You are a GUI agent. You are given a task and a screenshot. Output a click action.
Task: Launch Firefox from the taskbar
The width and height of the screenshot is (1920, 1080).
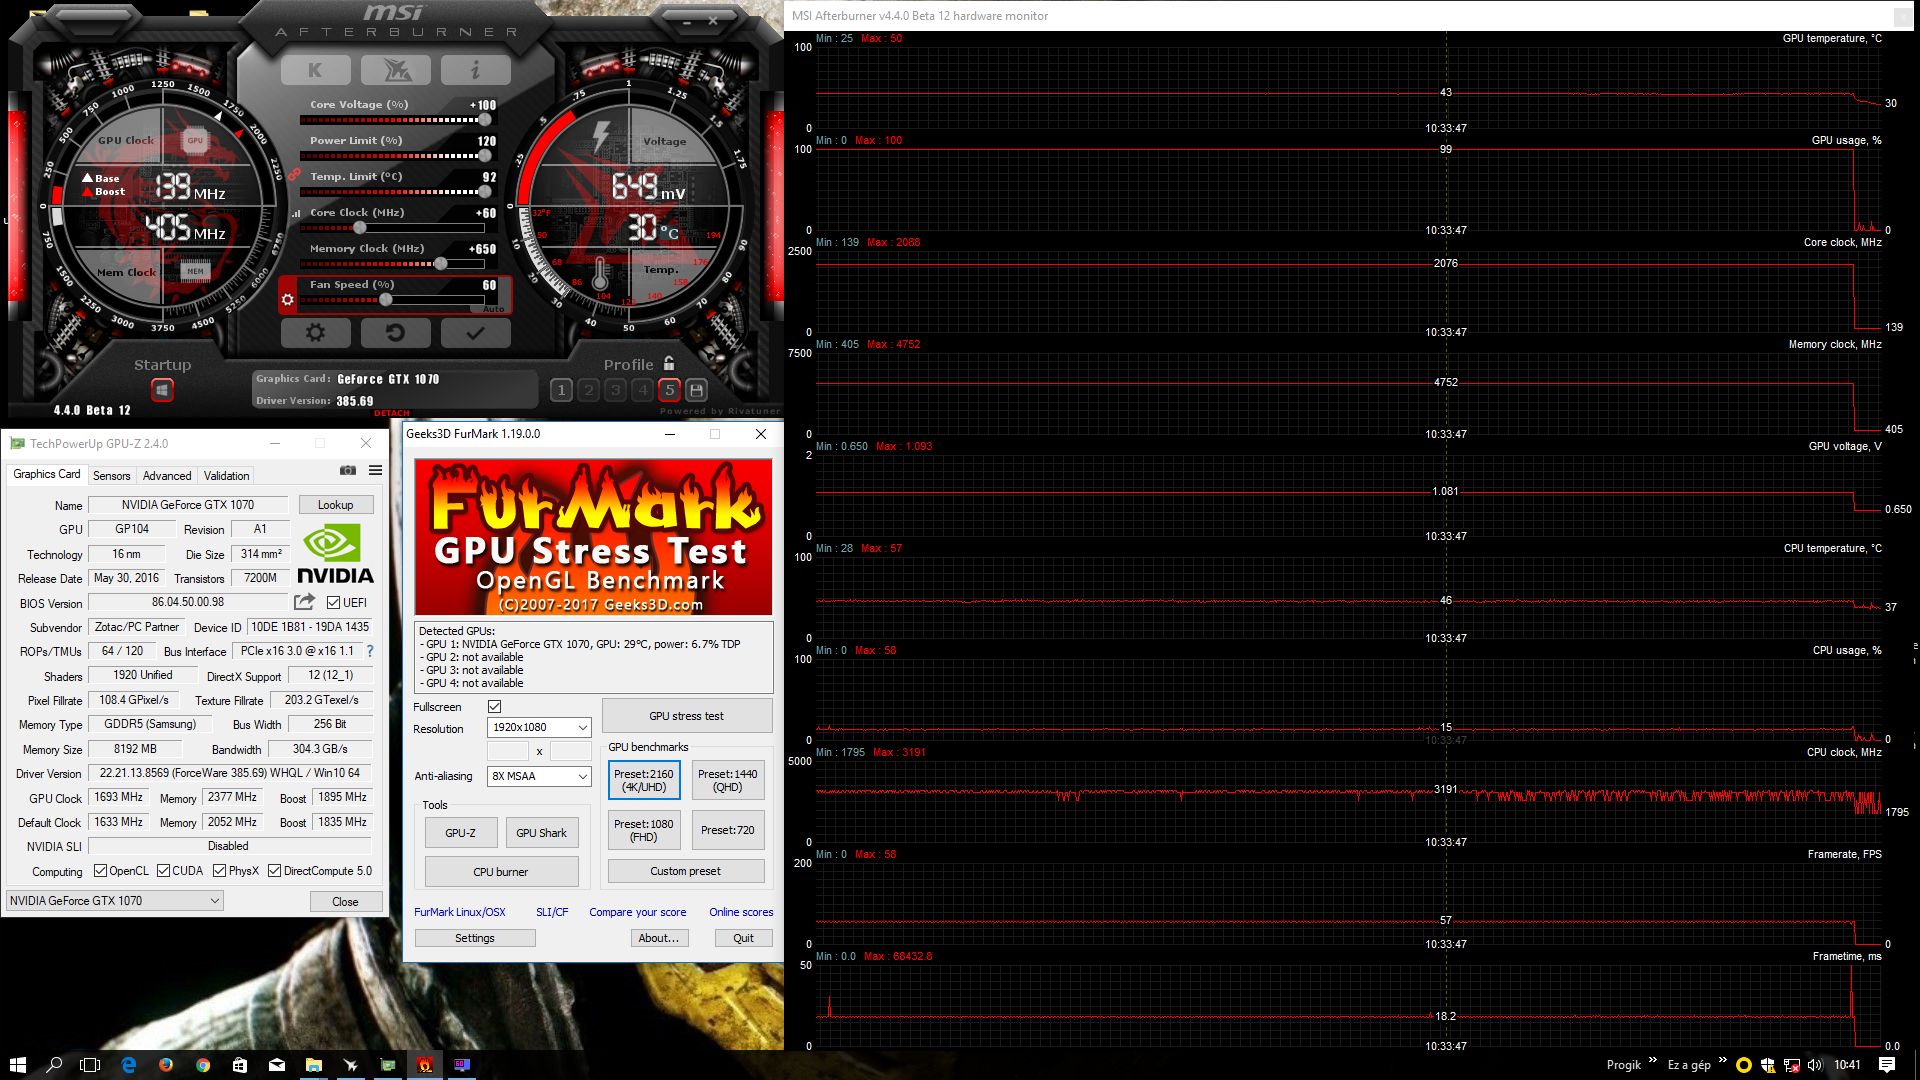tap(165, 1065)
